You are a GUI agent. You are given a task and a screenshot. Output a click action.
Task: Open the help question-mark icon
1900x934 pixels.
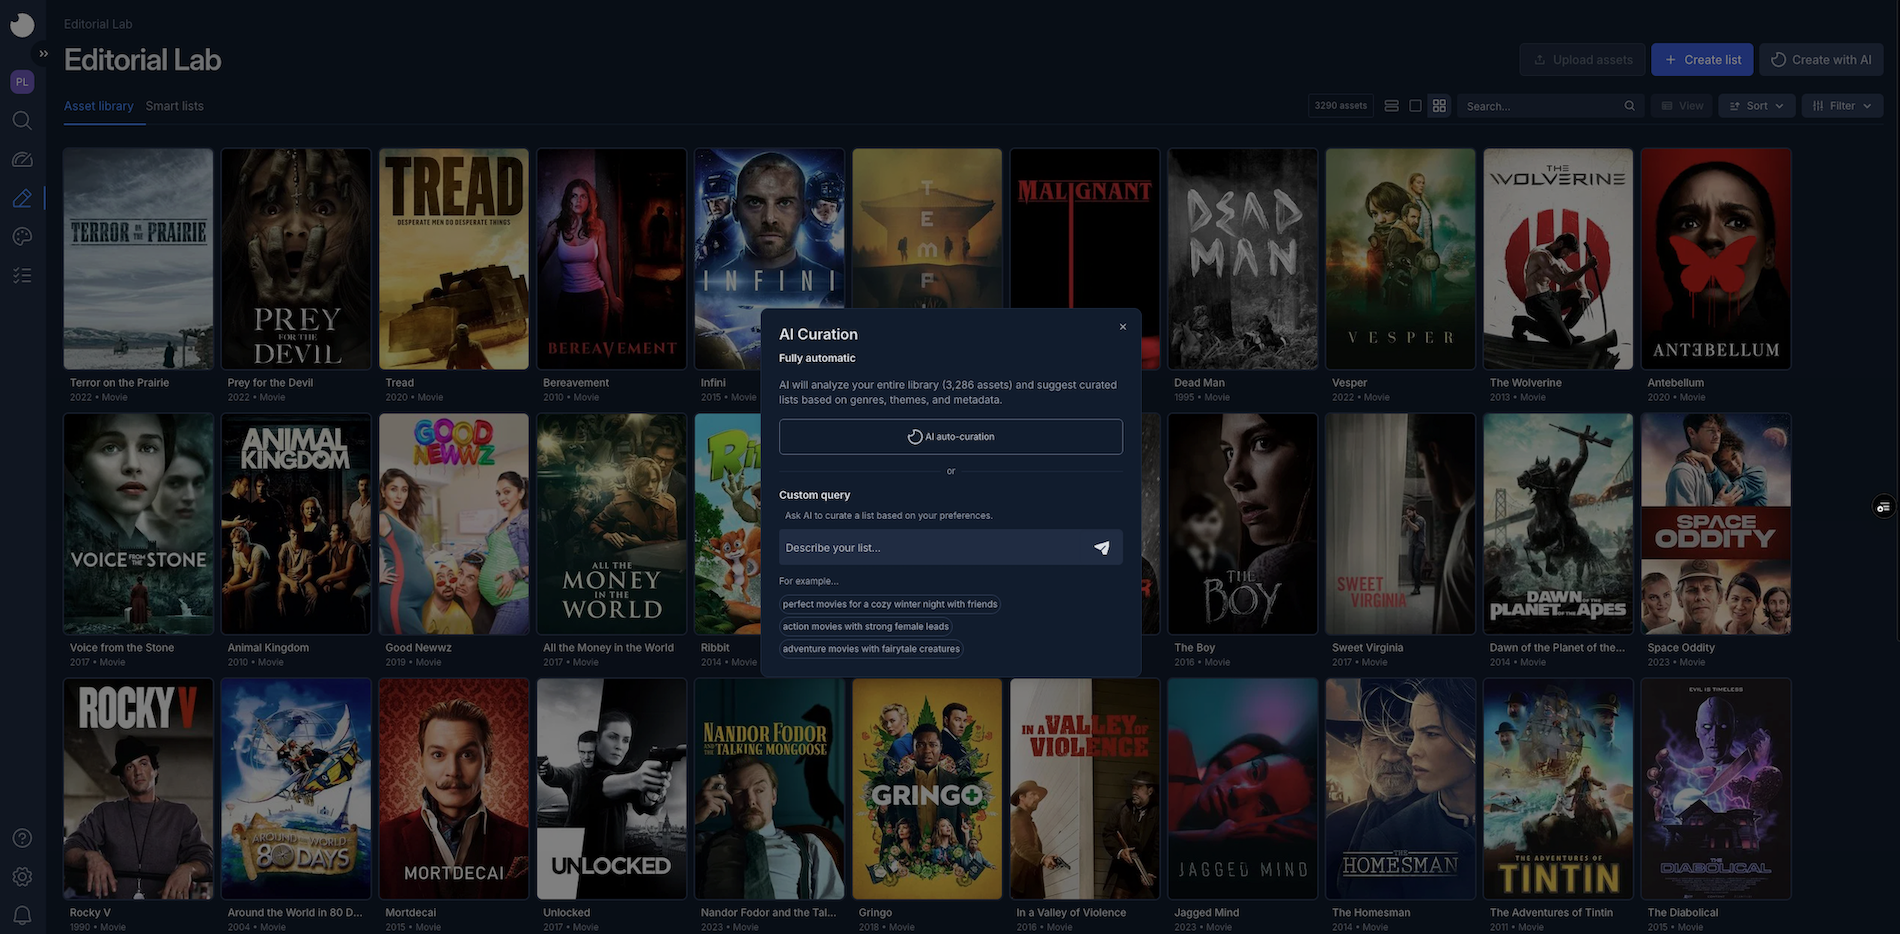22,838
